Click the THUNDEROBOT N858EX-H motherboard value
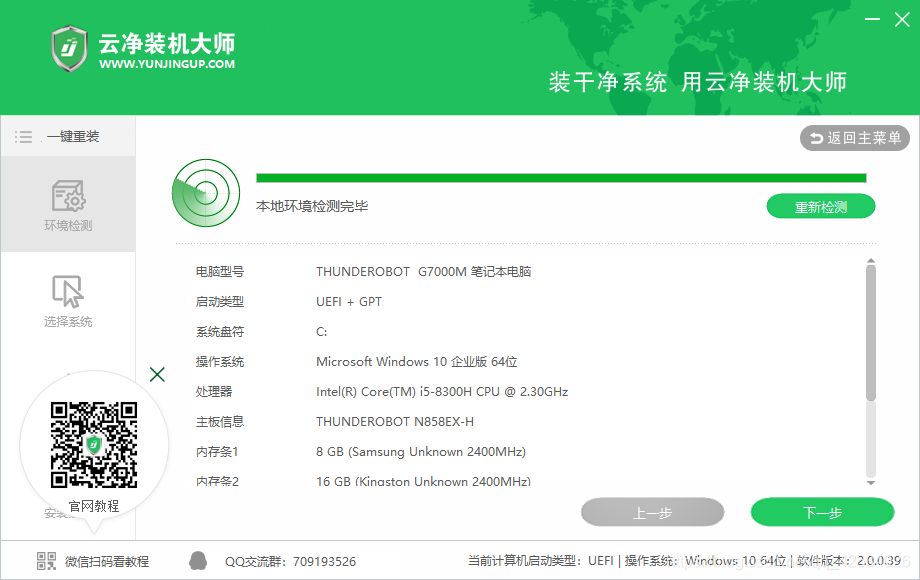The width and height of the screenshot is (920, 580). 395,421
